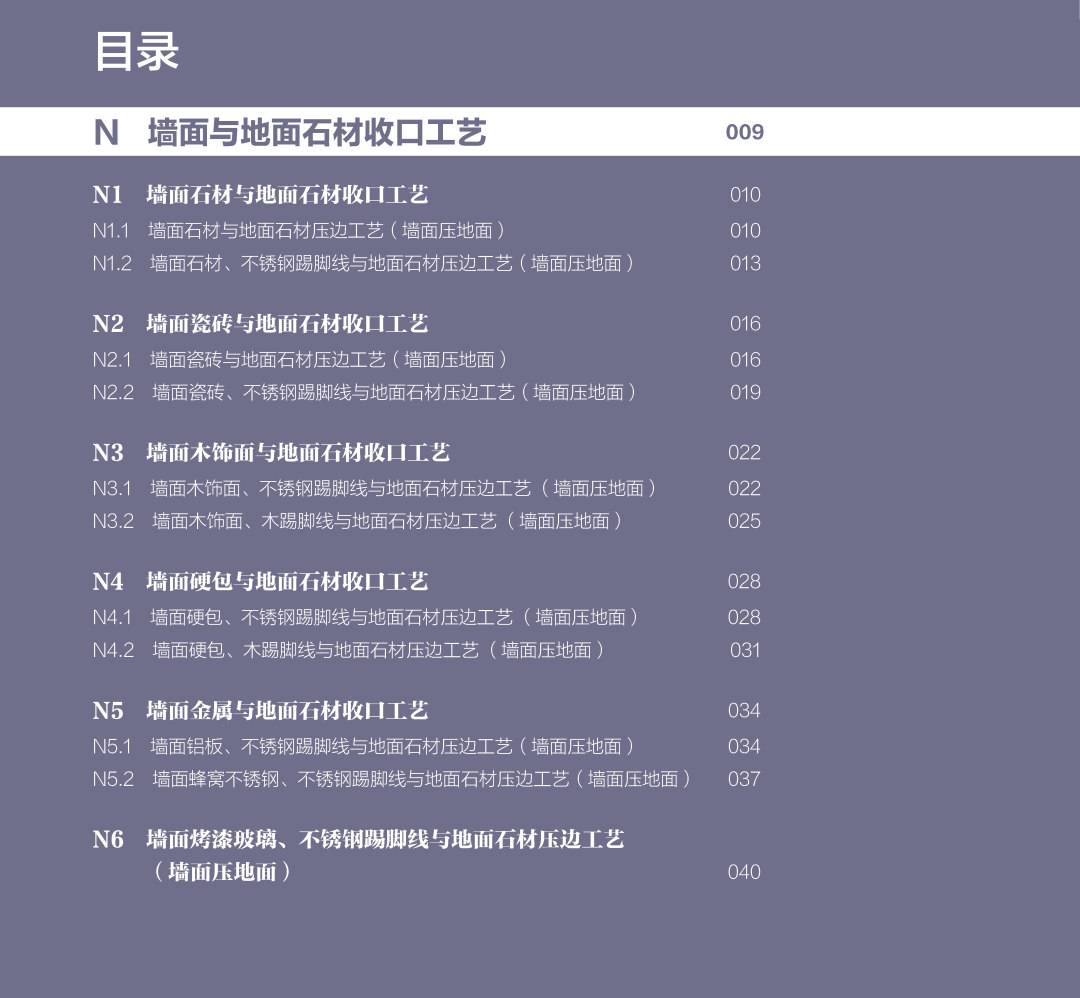Select entry N1.2 墙面石材、不锈钢踢脚线
Screen dimensions: 1080x998
[363, 263]
